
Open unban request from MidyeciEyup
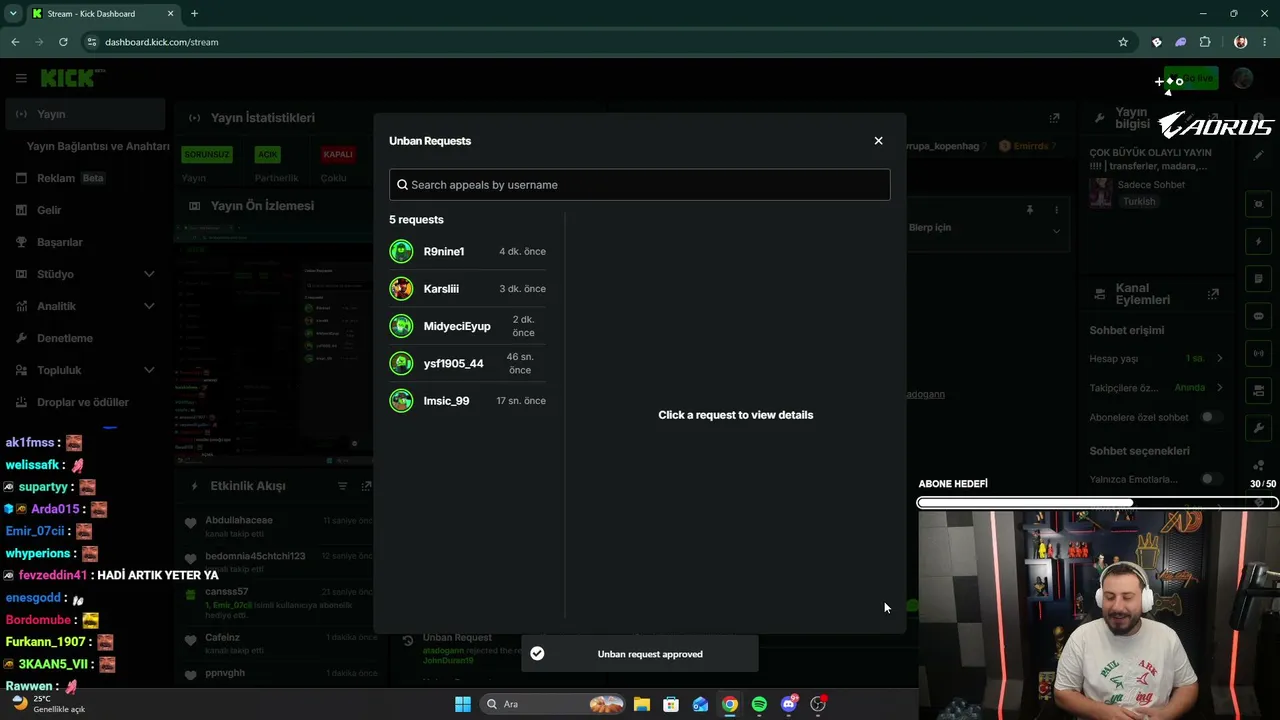[468, 326]
